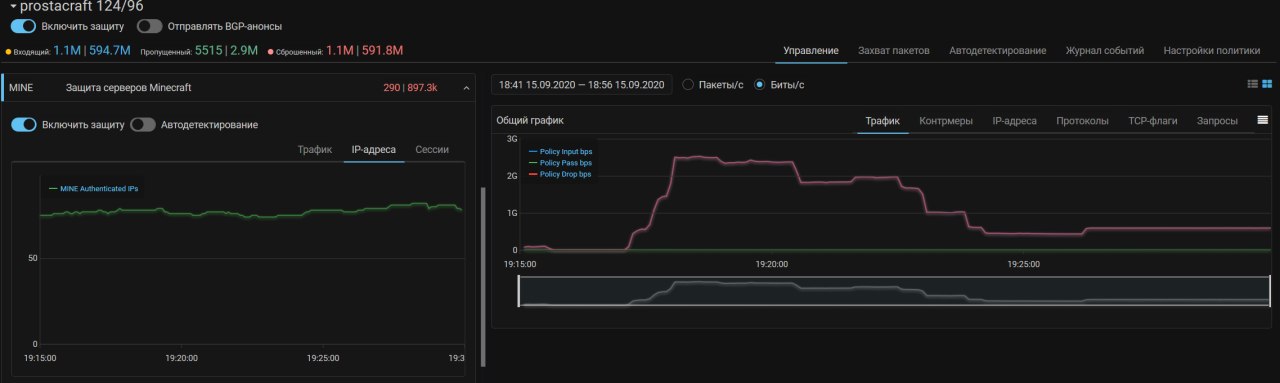Select 'Пакеты/с' radio button

point(688,85)
